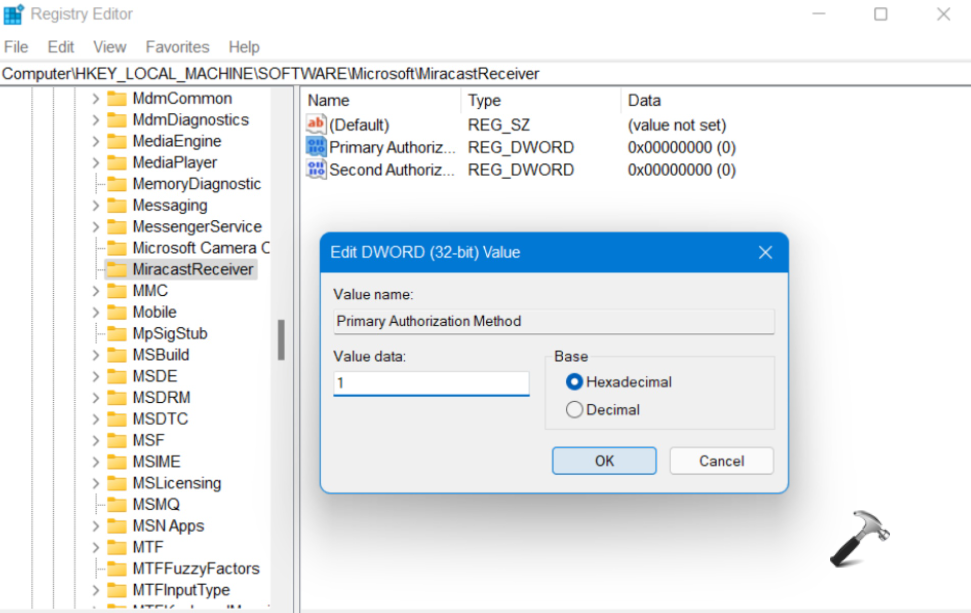This screenshot has width=971, height=613.
Task: Expand the Mobile key
Action: click(x=95, y=312)
